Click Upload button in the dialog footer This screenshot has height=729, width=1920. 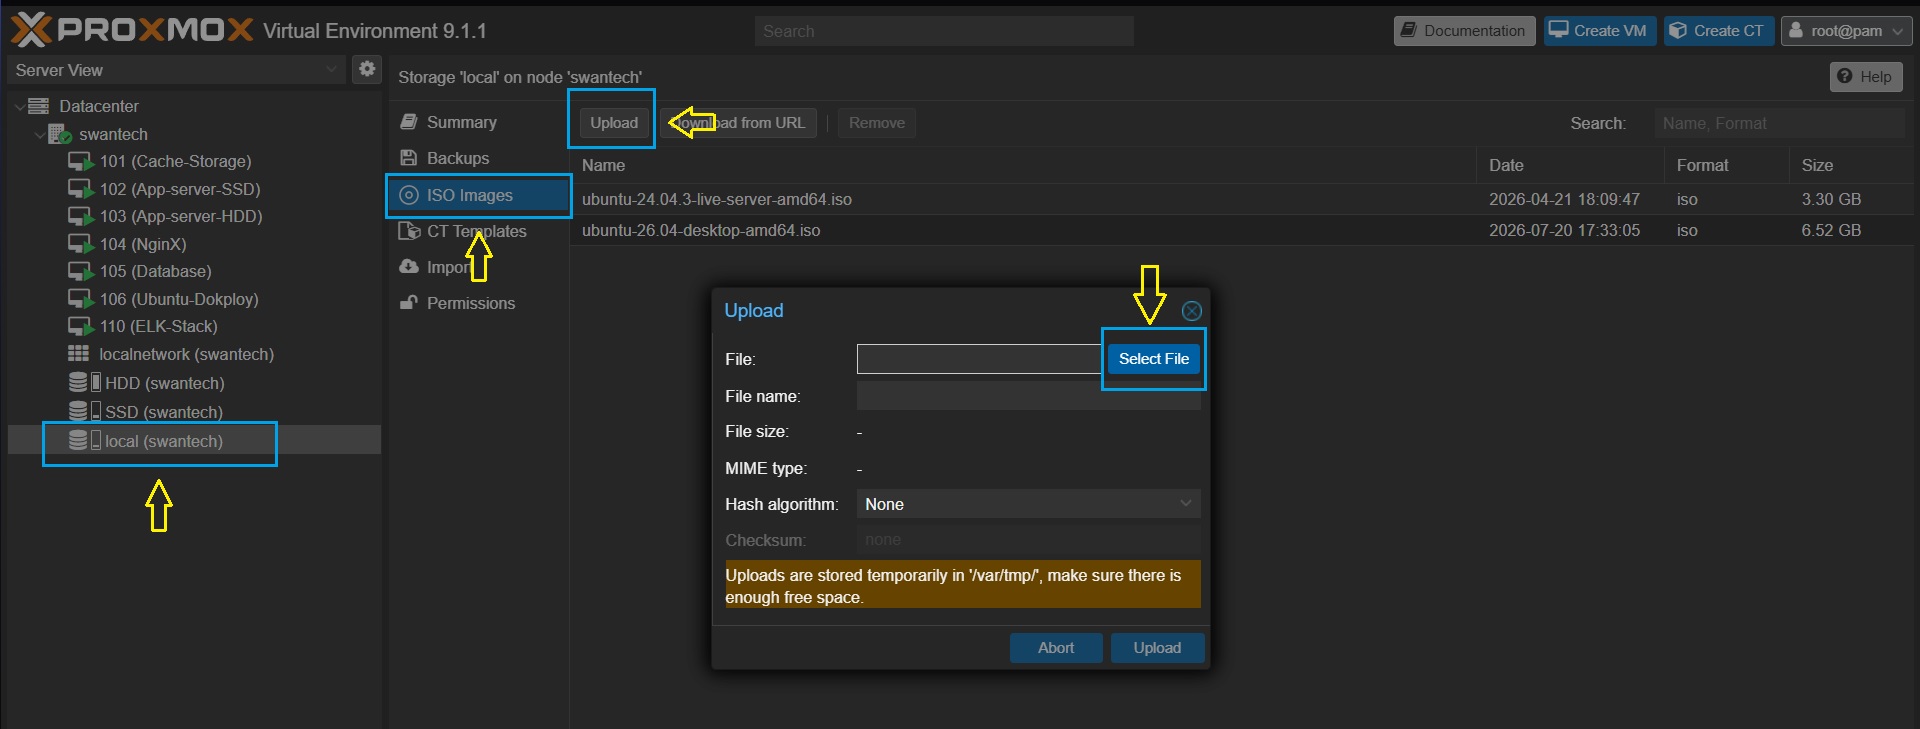1157,648
